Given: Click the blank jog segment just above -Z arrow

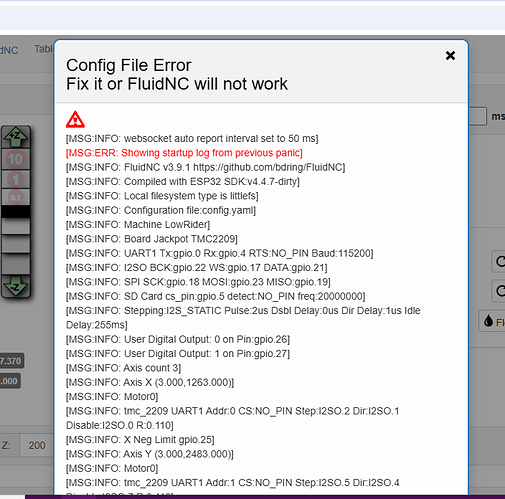Looking at the screenshot, I should click(16, 264).
